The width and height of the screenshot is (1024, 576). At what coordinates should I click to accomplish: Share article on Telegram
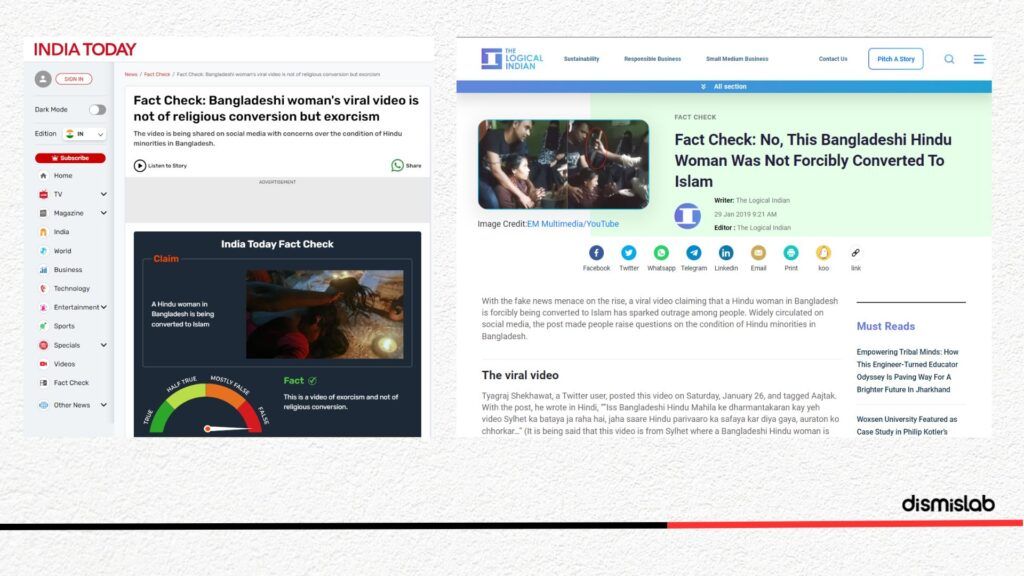(x=694, y=253)
